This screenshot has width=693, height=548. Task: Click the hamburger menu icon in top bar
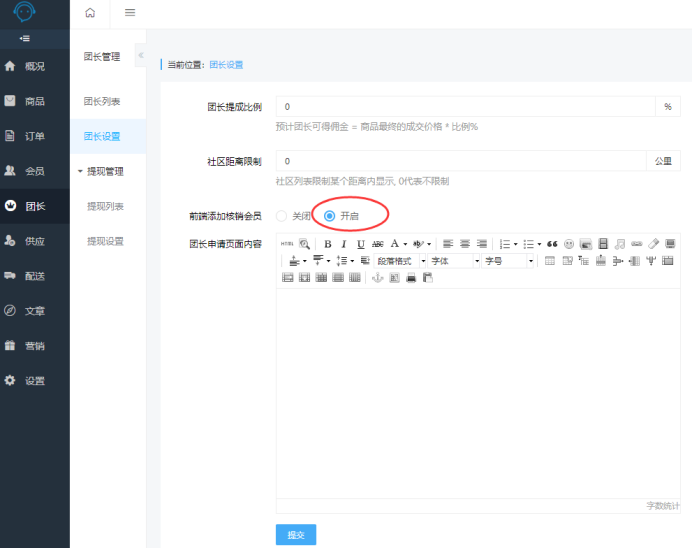(129, 13)
